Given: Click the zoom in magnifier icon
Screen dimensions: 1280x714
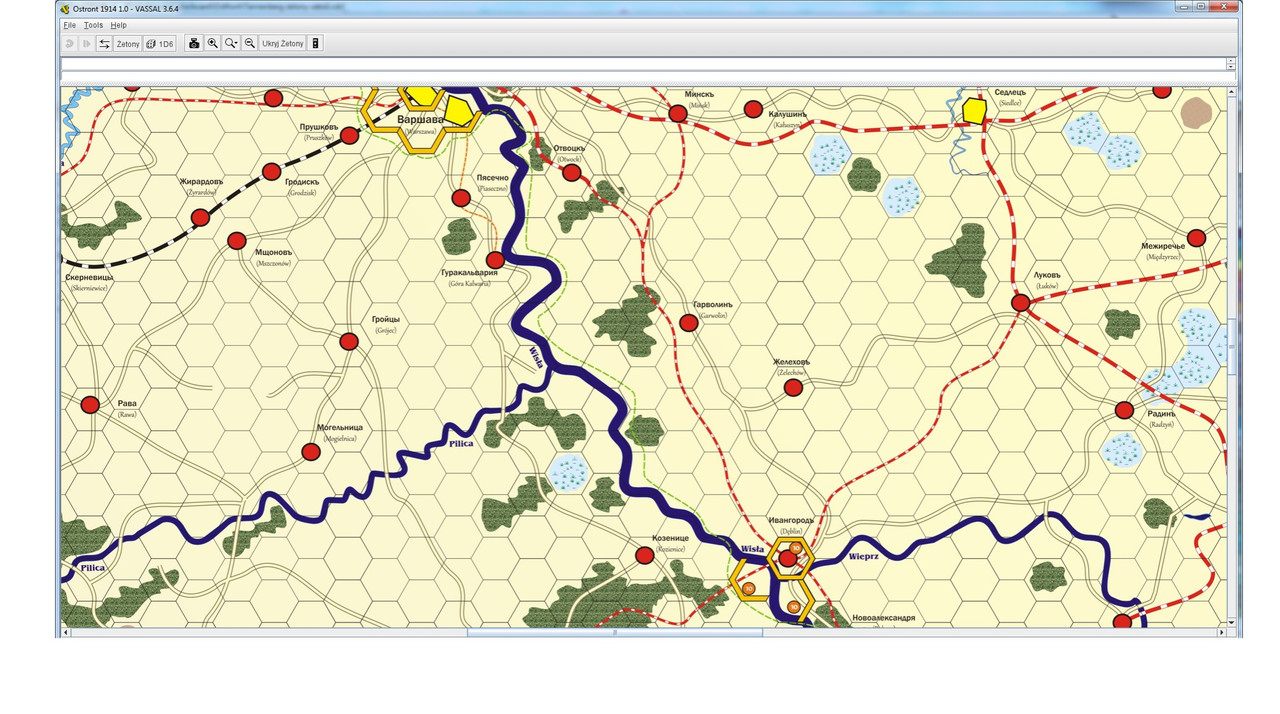Looking at the screenshot, I should tap(213, 44).
